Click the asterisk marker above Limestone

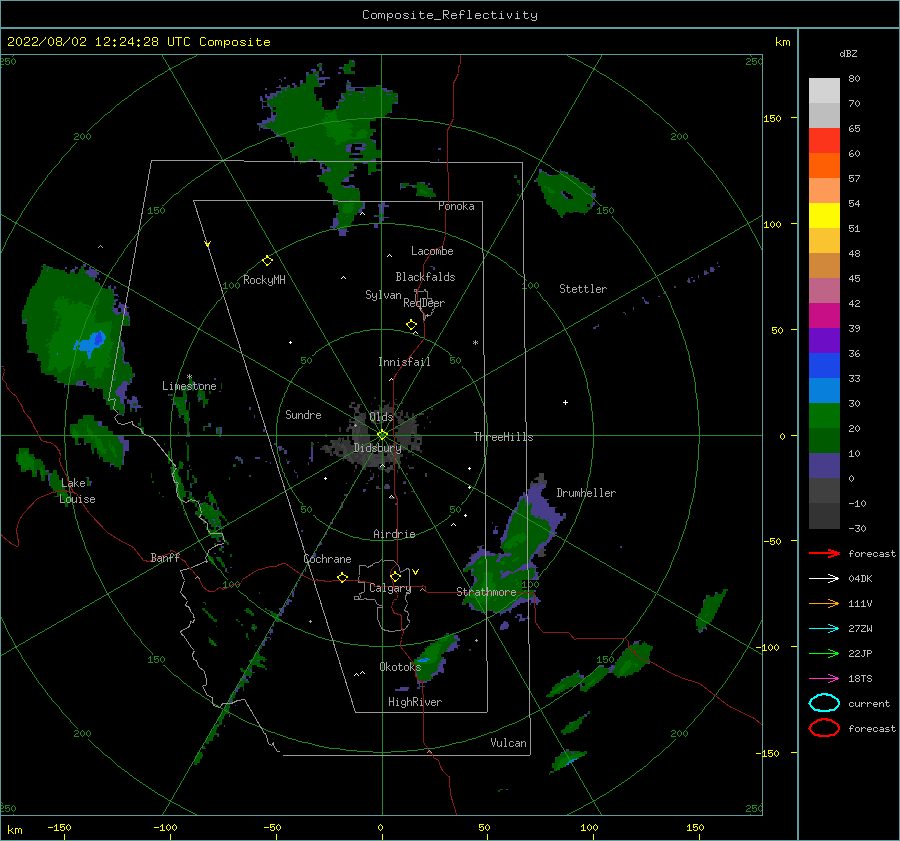point(189,377)
